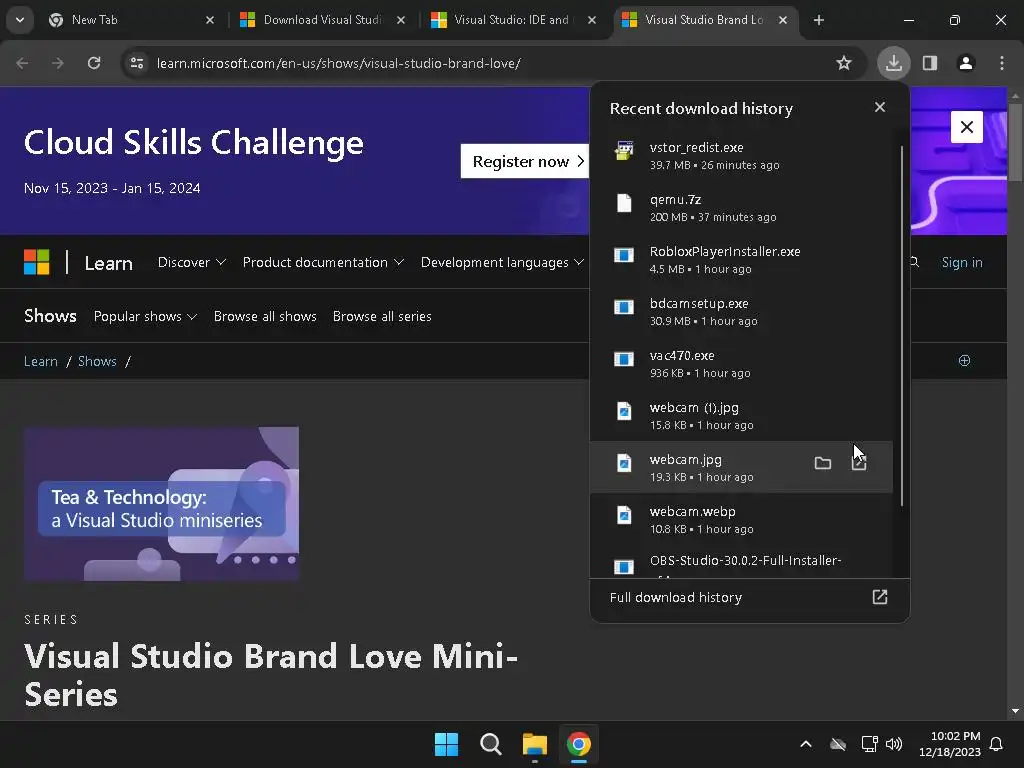Click vstor_redist.exe file icon

coord(624,150)
